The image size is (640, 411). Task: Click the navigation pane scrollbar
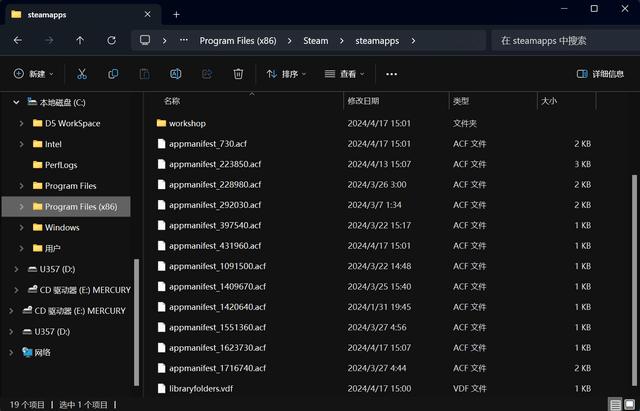[136, 322]
